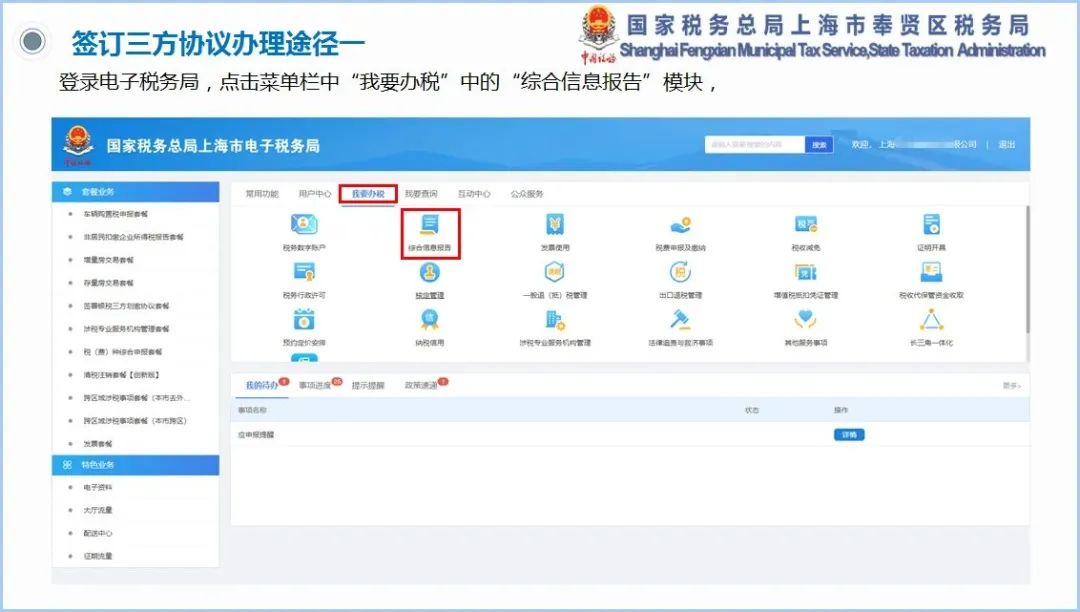Open the 政策速递 tab
The height and width of the screenshot is (612, 1080).
pyautogui.click(x=421, y=386)
